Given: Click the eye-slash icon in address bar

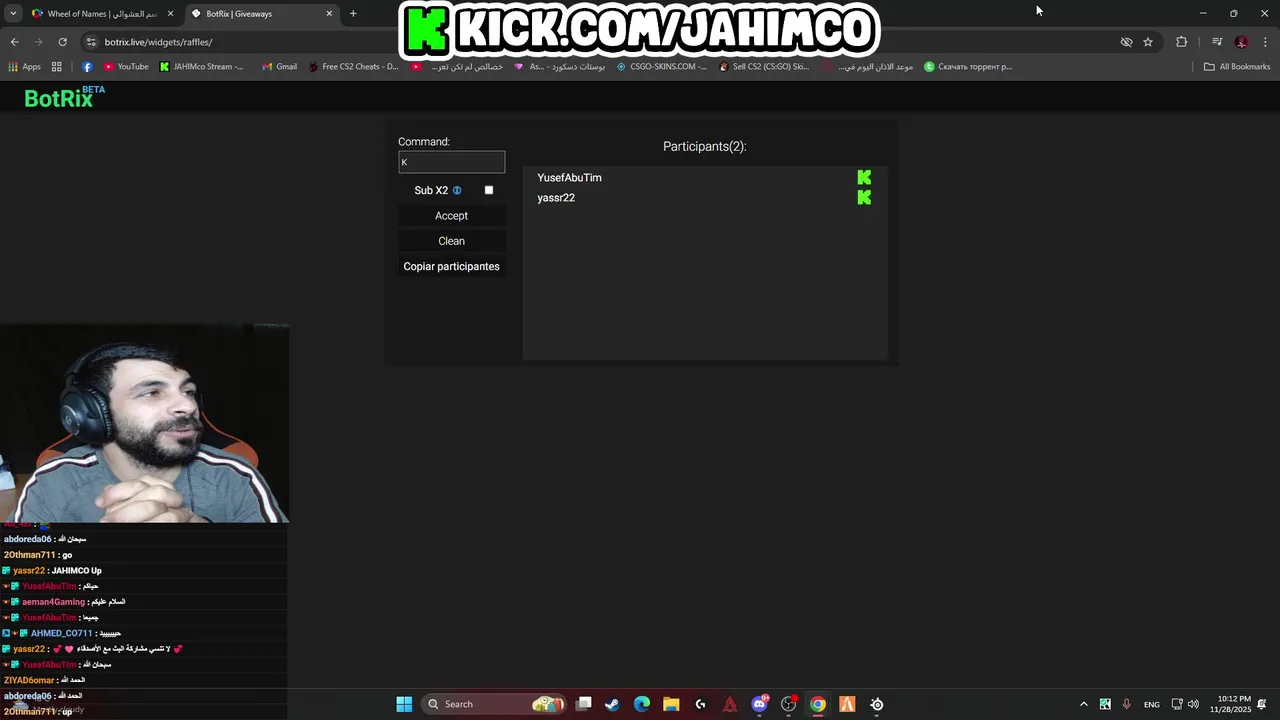Looking at the screenshot, I should tap(1126, 42).
